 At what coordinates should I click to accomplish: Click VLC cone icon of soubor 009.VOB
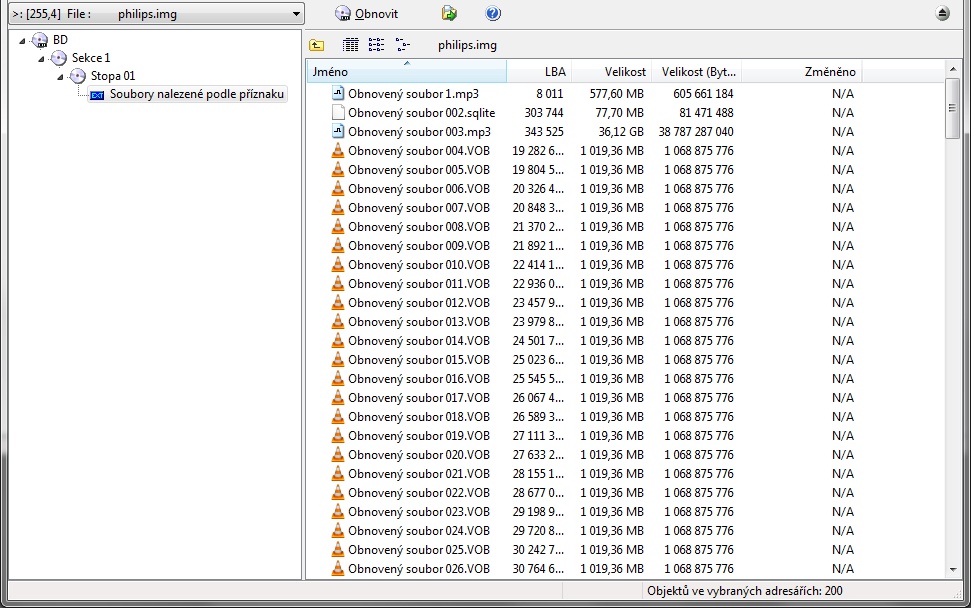point(337,245)
